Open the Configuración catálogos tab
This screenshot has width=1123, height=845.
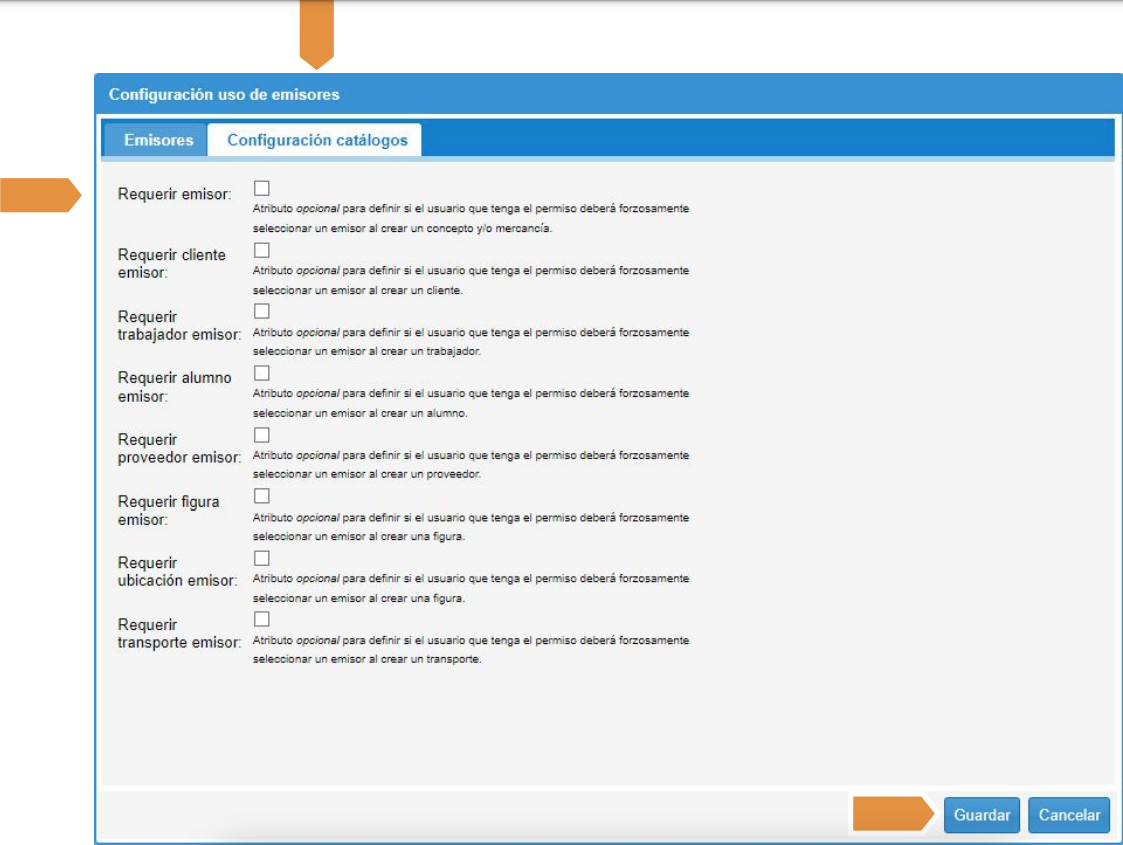tap(317, 140)
